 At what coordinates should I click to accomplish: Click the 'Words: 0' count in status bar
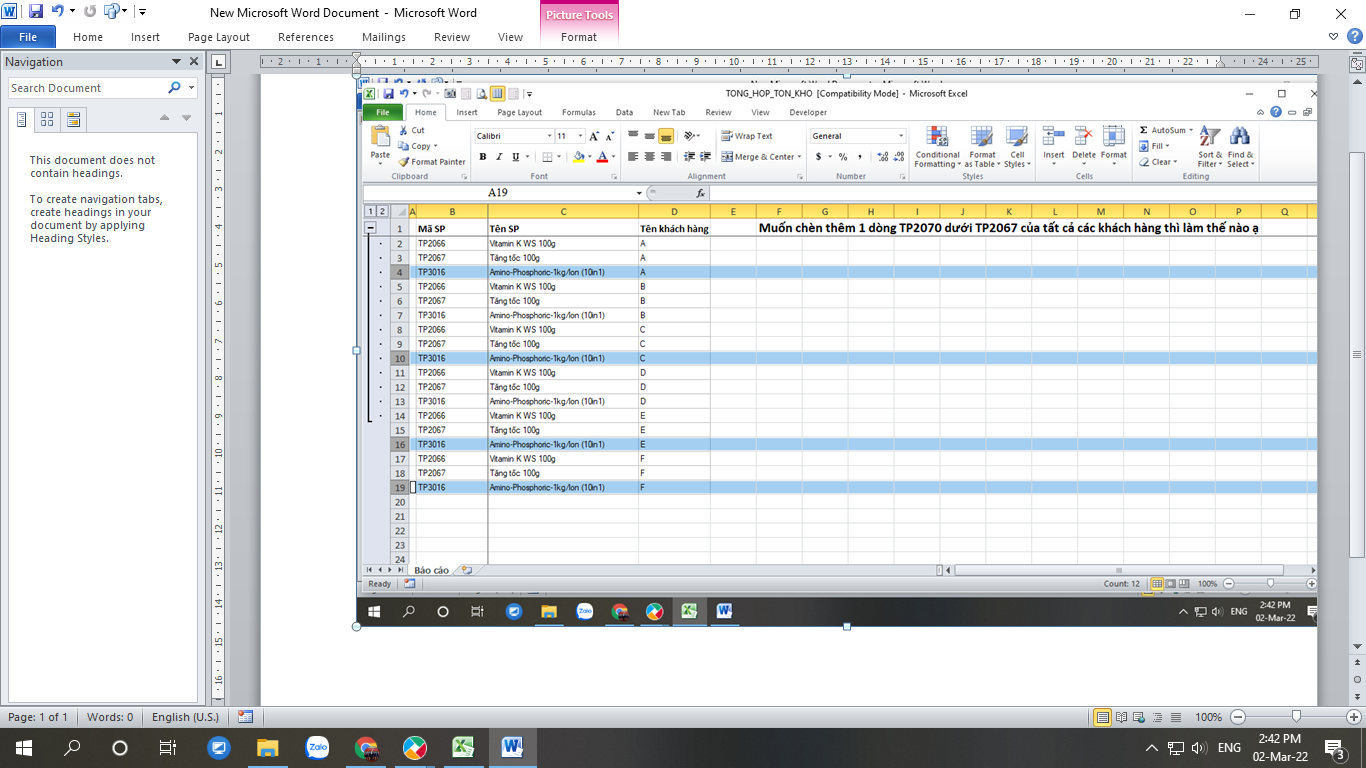coord(110,717)
